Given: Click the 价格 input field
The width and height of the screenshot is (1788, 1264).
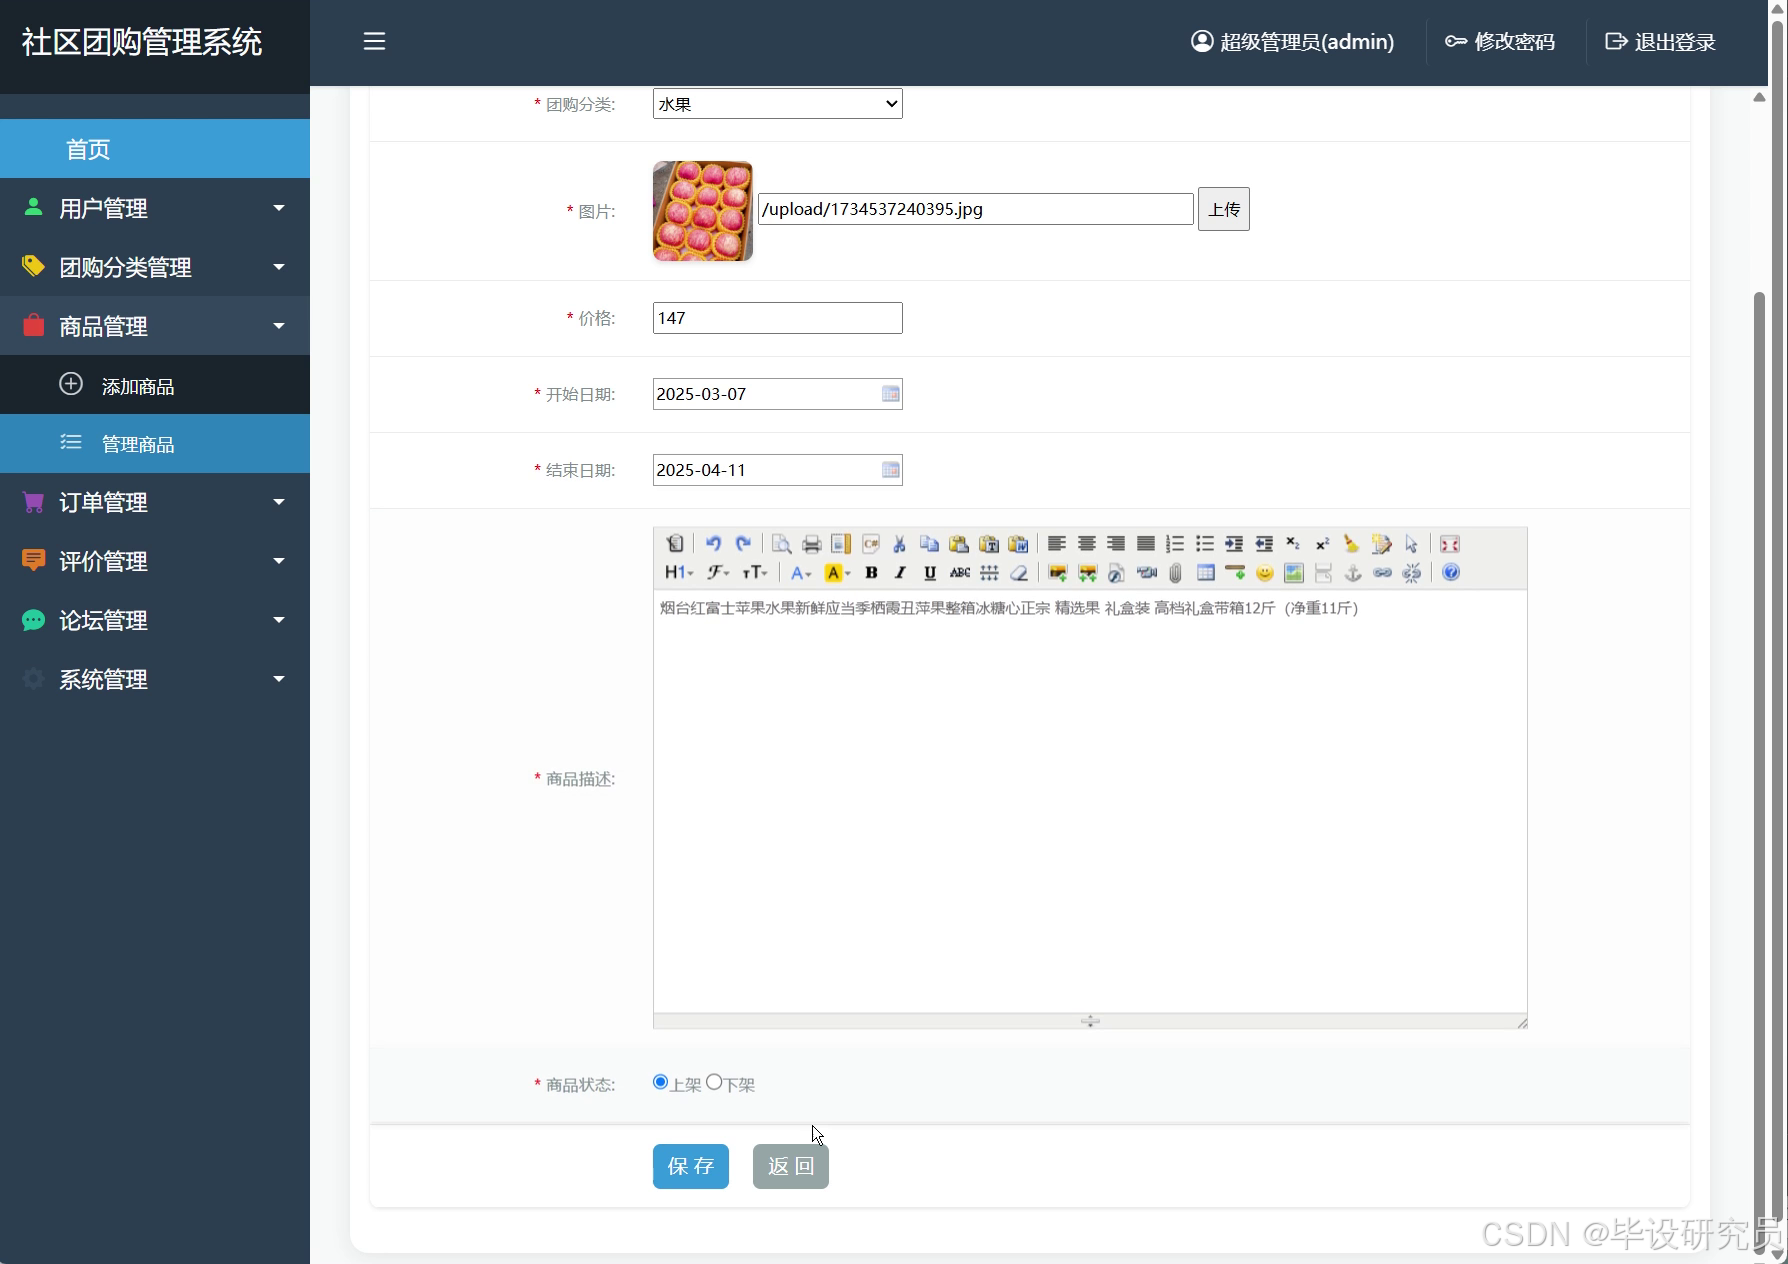Looking at the screenshot, I should [778, 318].
